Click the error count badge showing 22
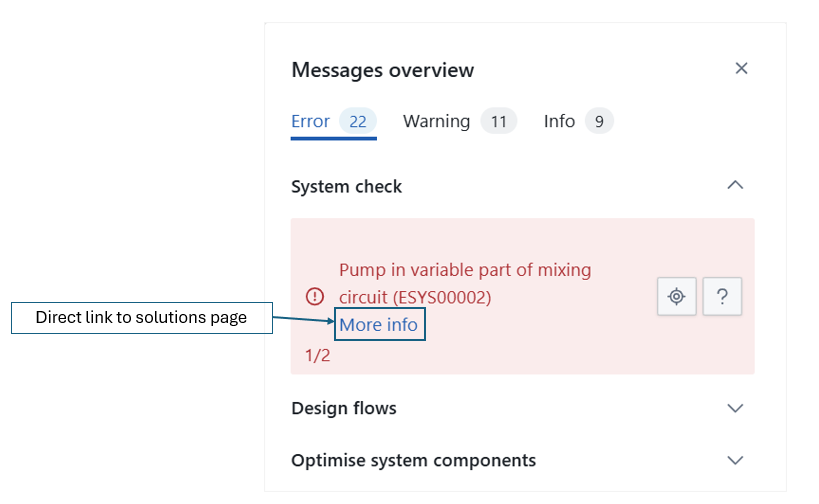The height and width of the screenshot is (504, 819). [x=357, y=122]
